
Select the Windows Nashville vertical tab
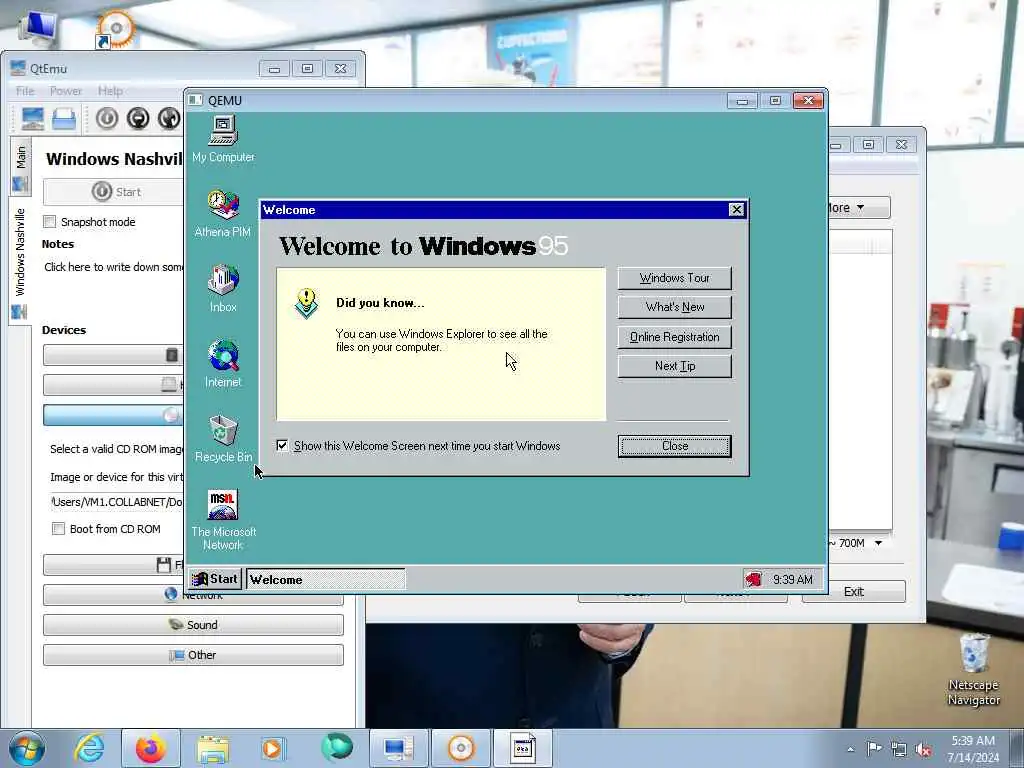coord(20,262)
